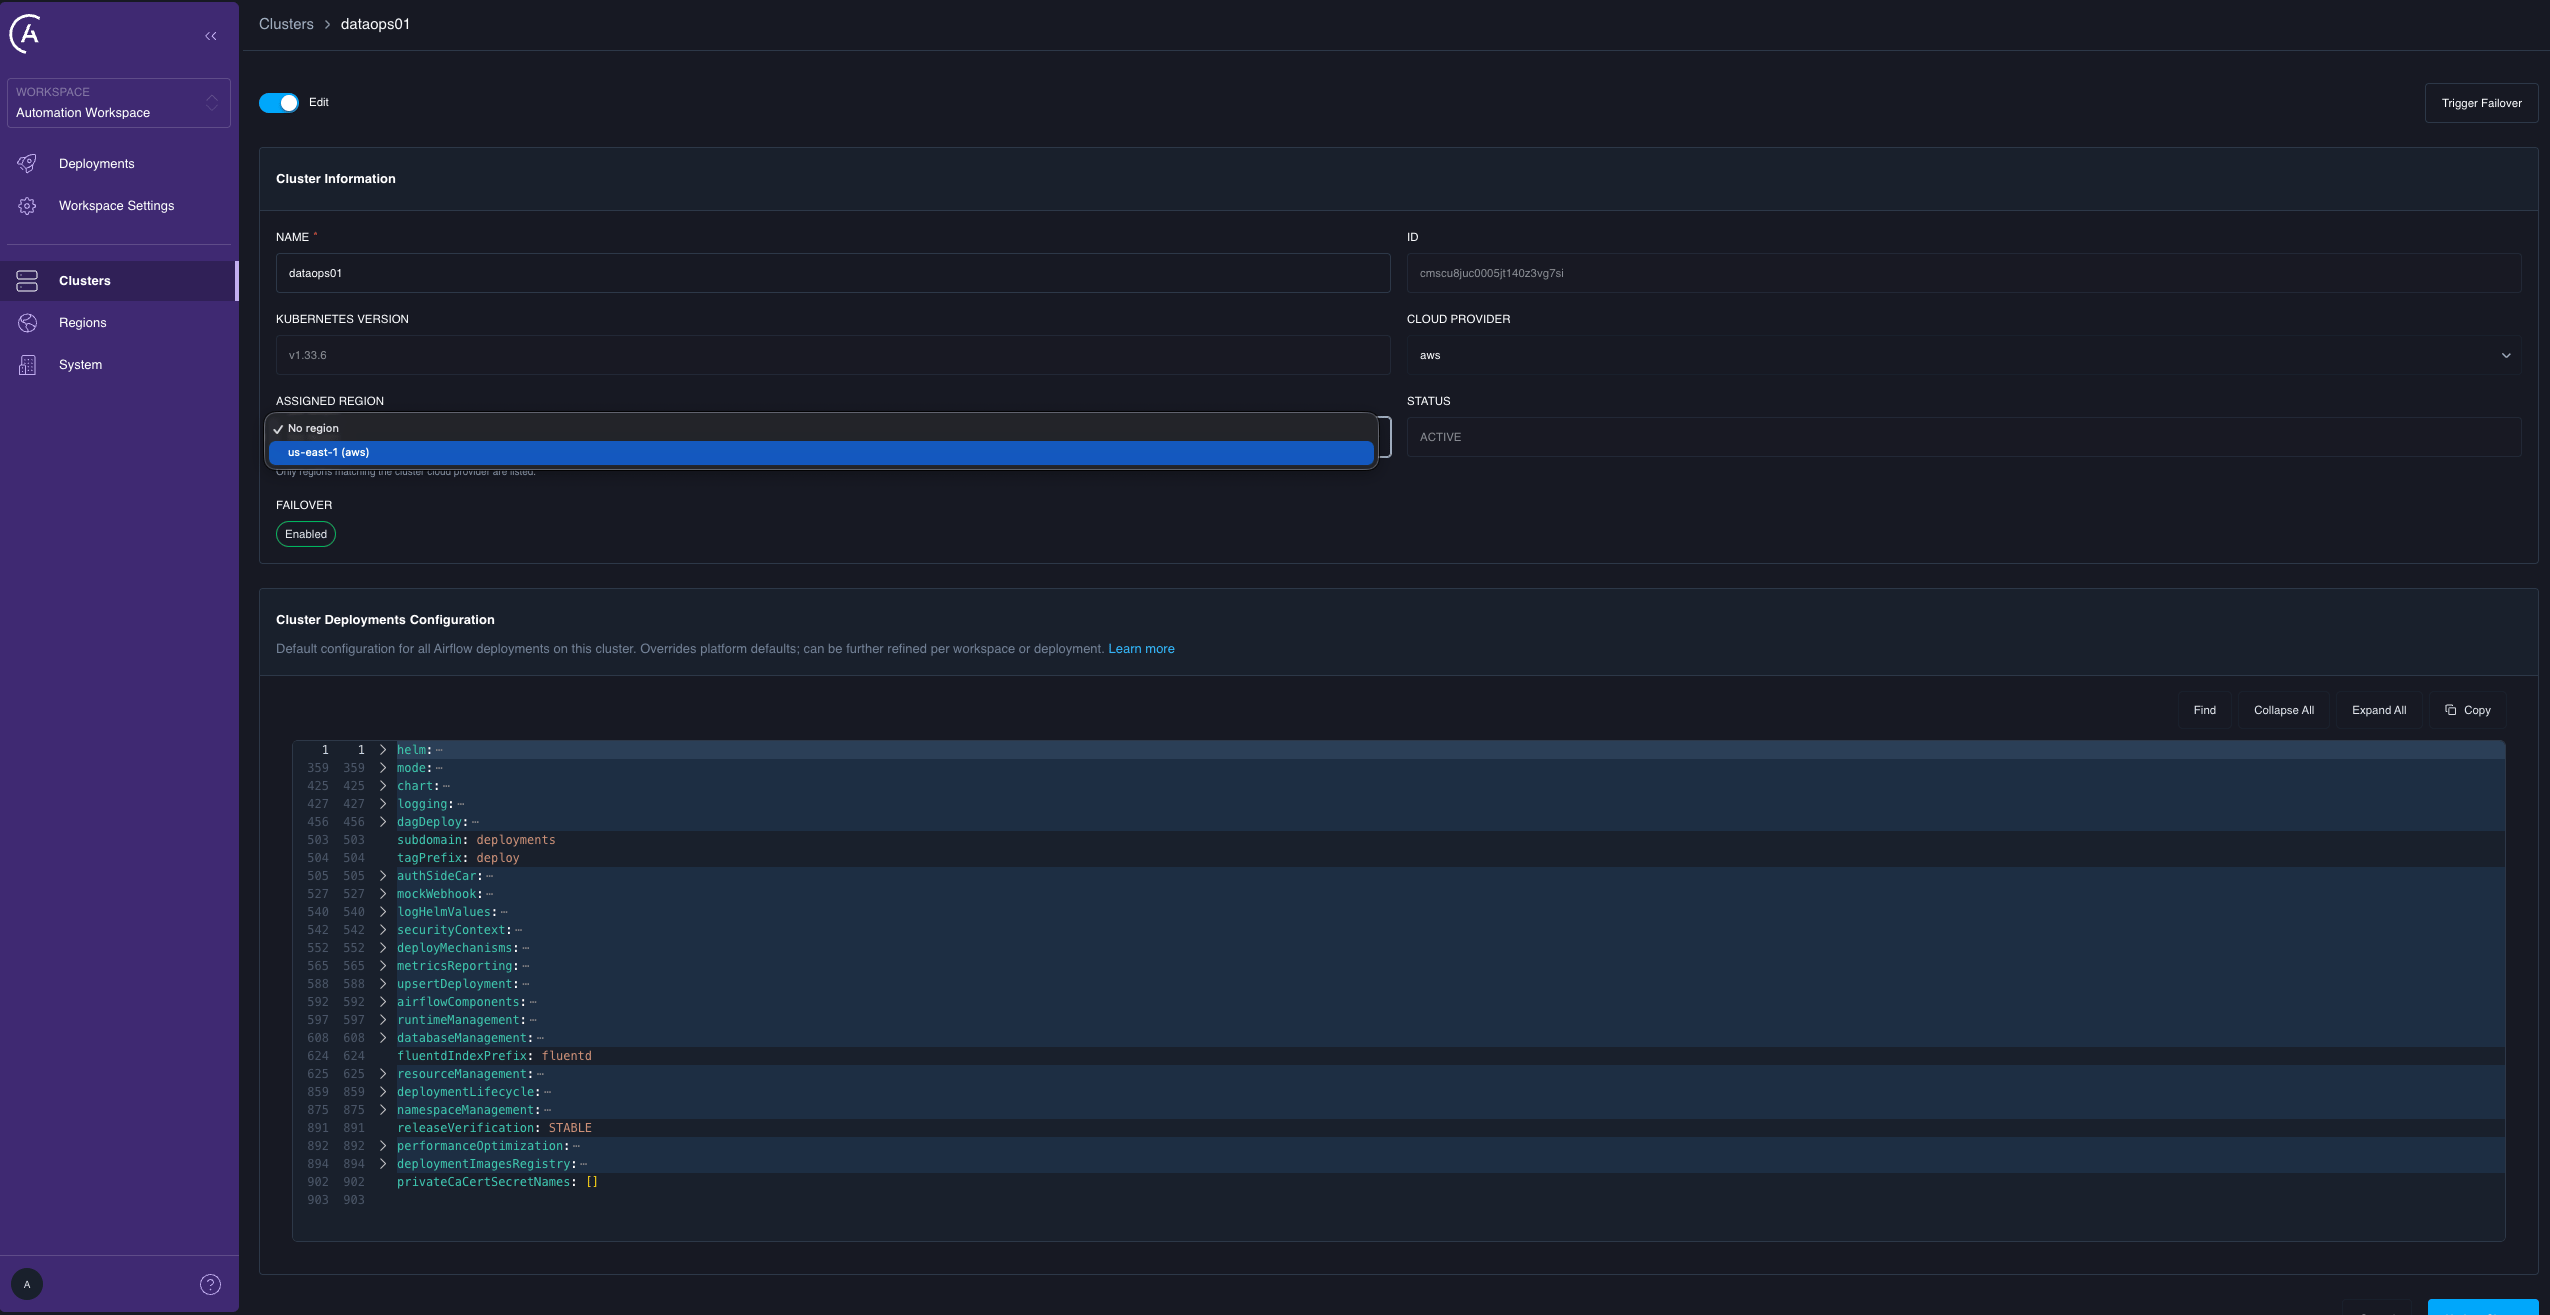2550x1315 pixels.
Task: Expand the logging section
Action: pos(383,804)
